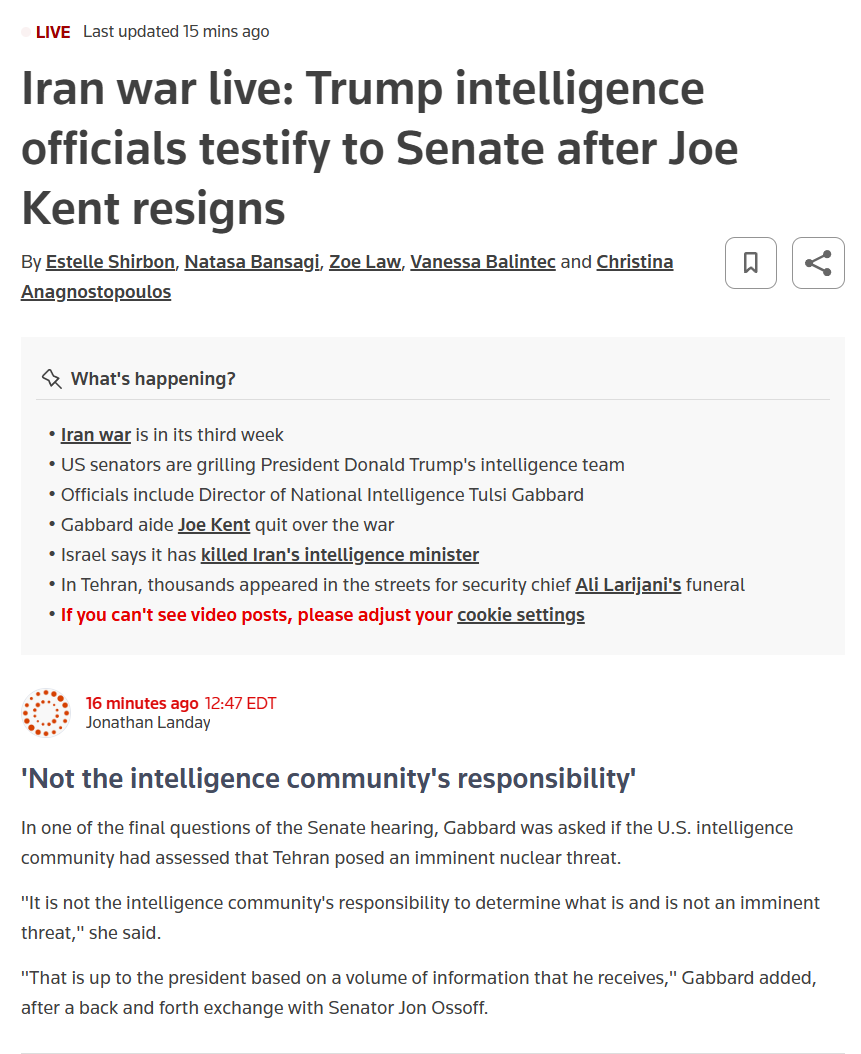Visit Natasa Bansagi's author page
The image size is (861, 1054).
tap(252, 262)
